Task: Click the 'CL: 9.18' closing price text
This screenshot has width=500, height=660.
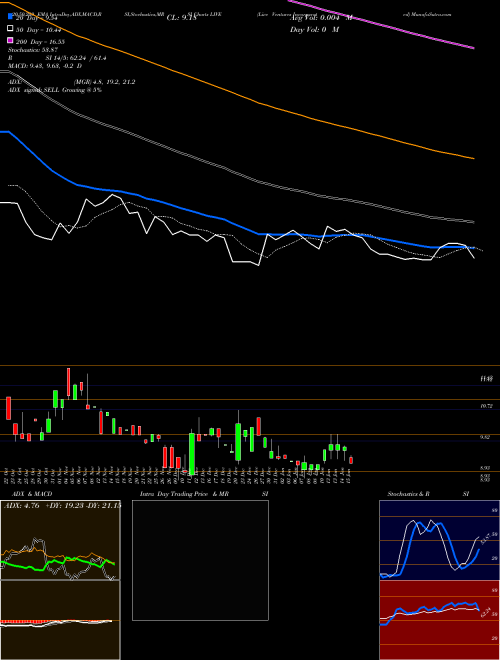Action: [x=181, y=18]
